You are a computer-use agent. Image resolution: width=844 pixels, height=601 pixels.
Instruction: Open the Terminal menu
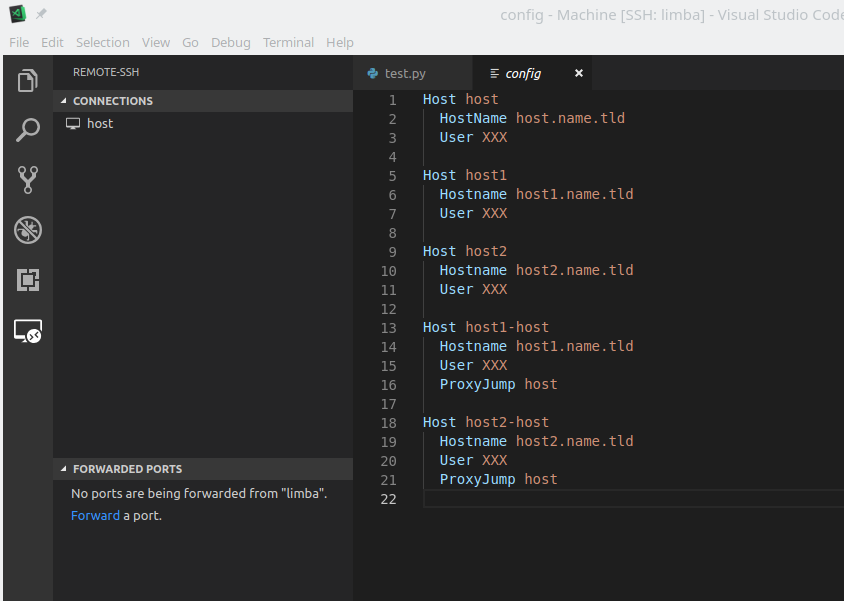tap(288, 43)
